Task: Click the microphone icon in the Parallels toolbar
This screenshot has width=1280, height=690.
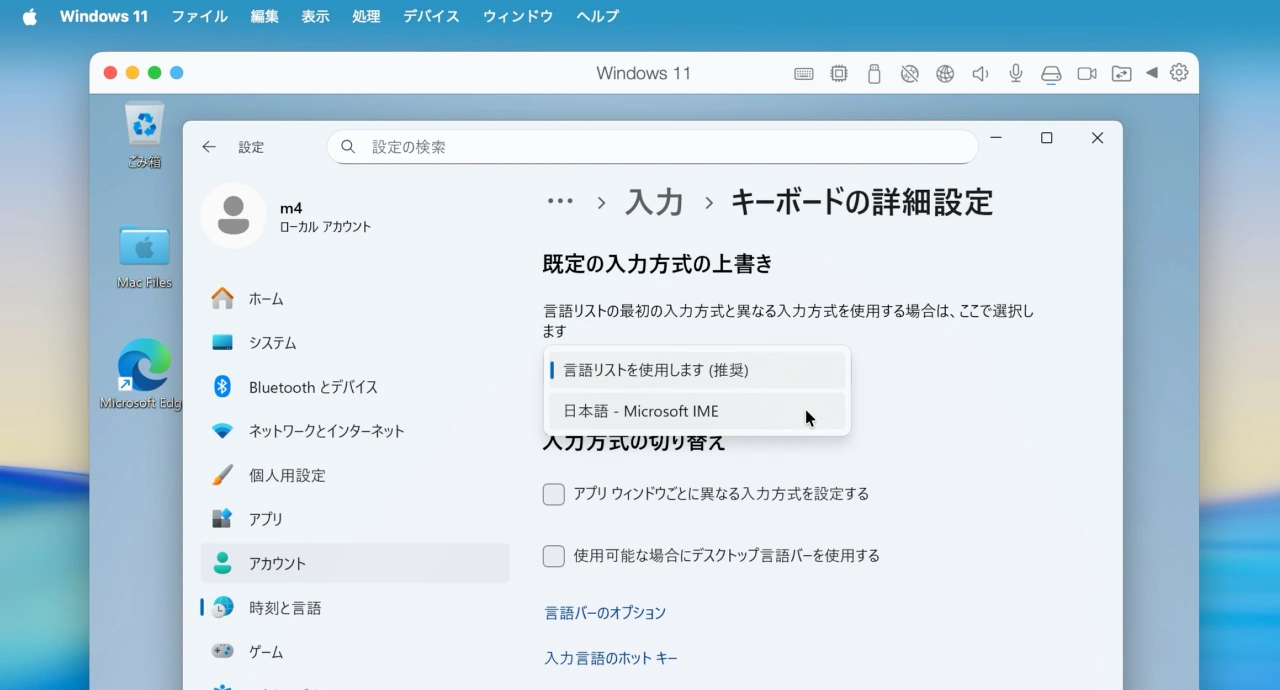Action: click(x=1015, y=73)
